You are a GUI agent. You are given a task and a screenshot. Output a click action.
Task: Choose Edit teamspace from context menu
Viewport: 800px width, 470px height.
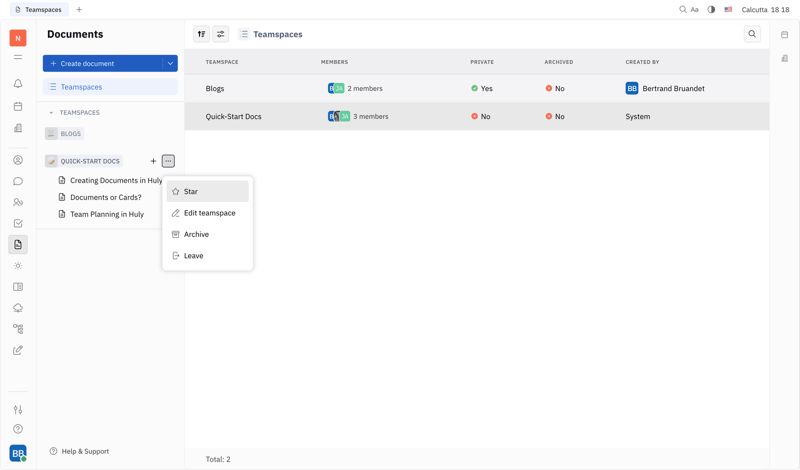pyautogui.click(x=208, y=213)
